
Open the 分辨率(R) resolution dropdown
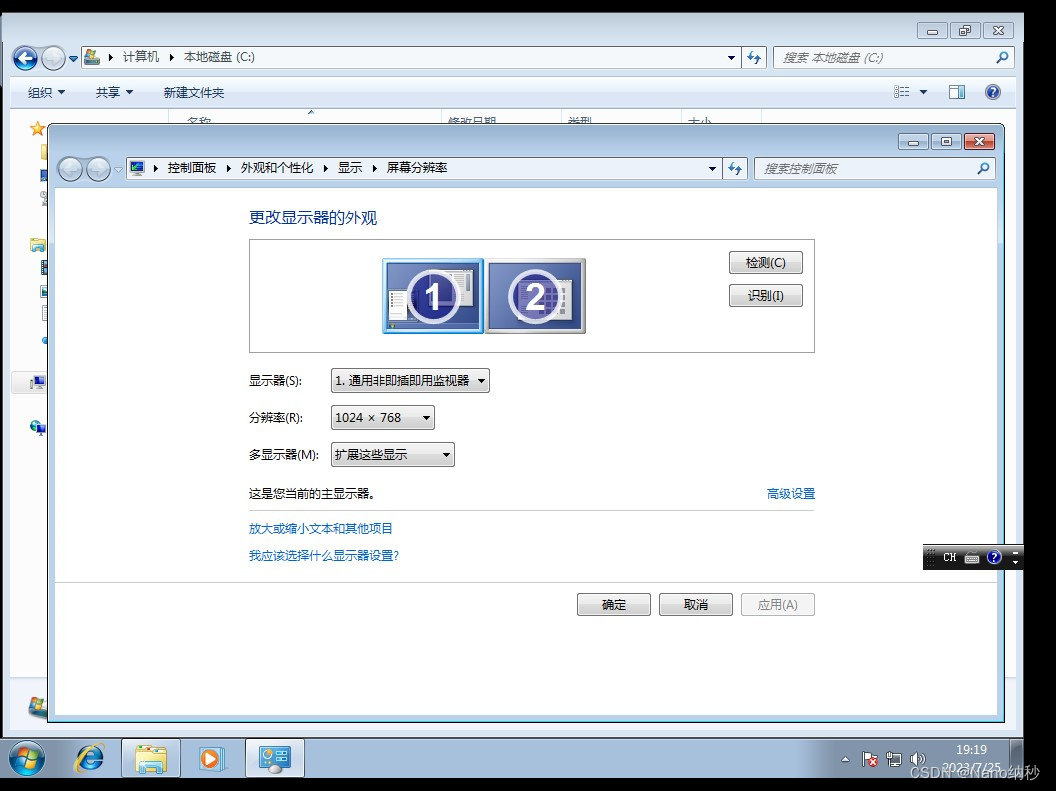point(383,417)
